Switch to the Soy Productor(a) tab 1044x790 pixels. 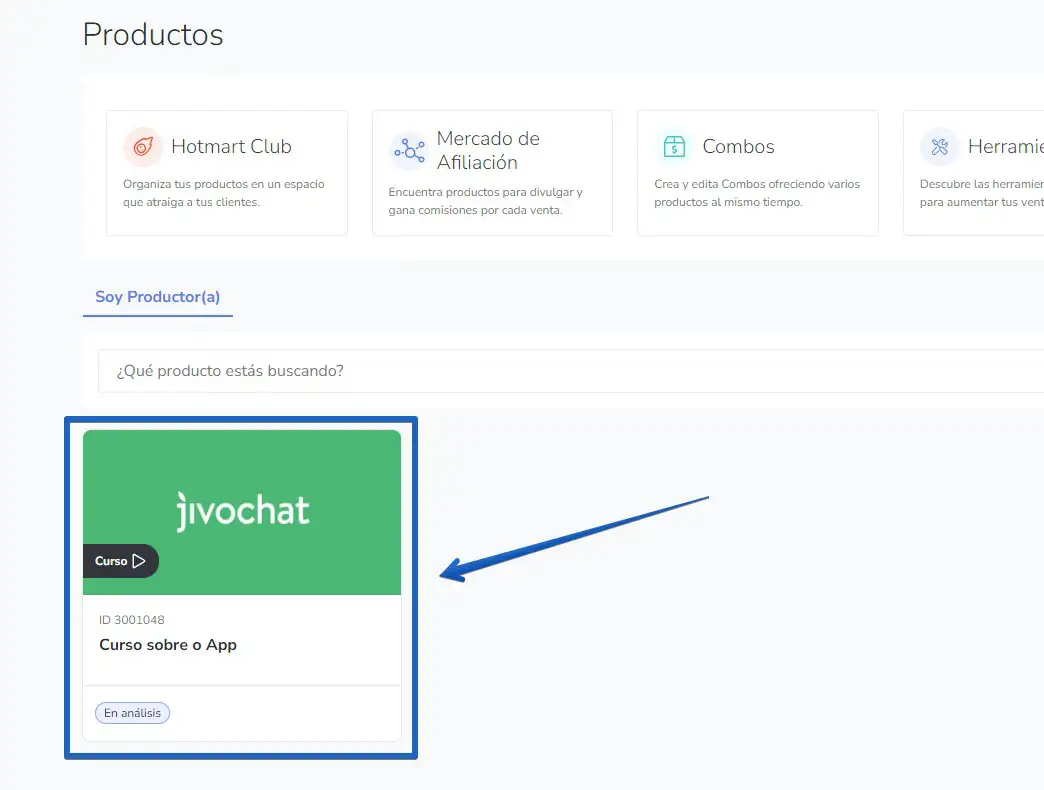[x=157, y=297]
